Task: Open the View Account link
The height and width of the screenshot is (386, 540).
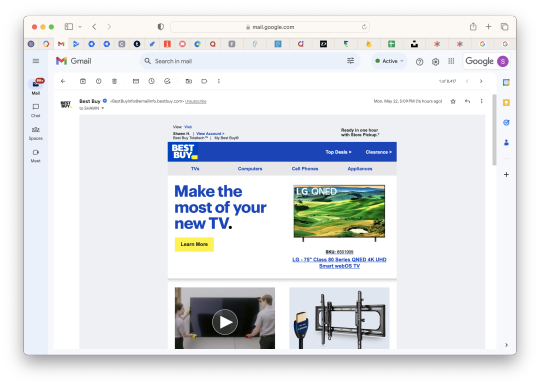Action: click(x=210, y=134)
